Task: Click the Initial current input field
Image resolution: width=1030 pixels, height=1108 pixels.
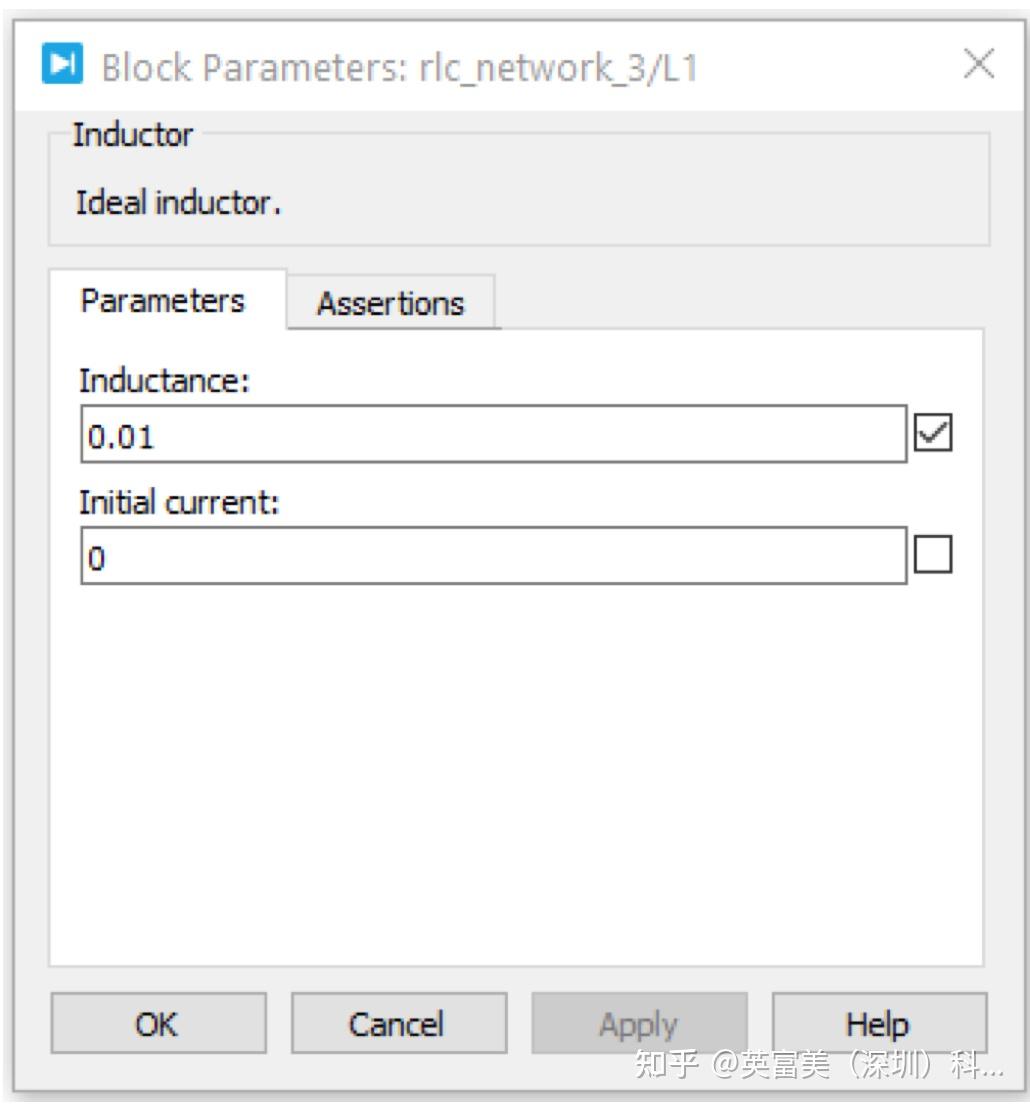Action: tap(493, 557)
